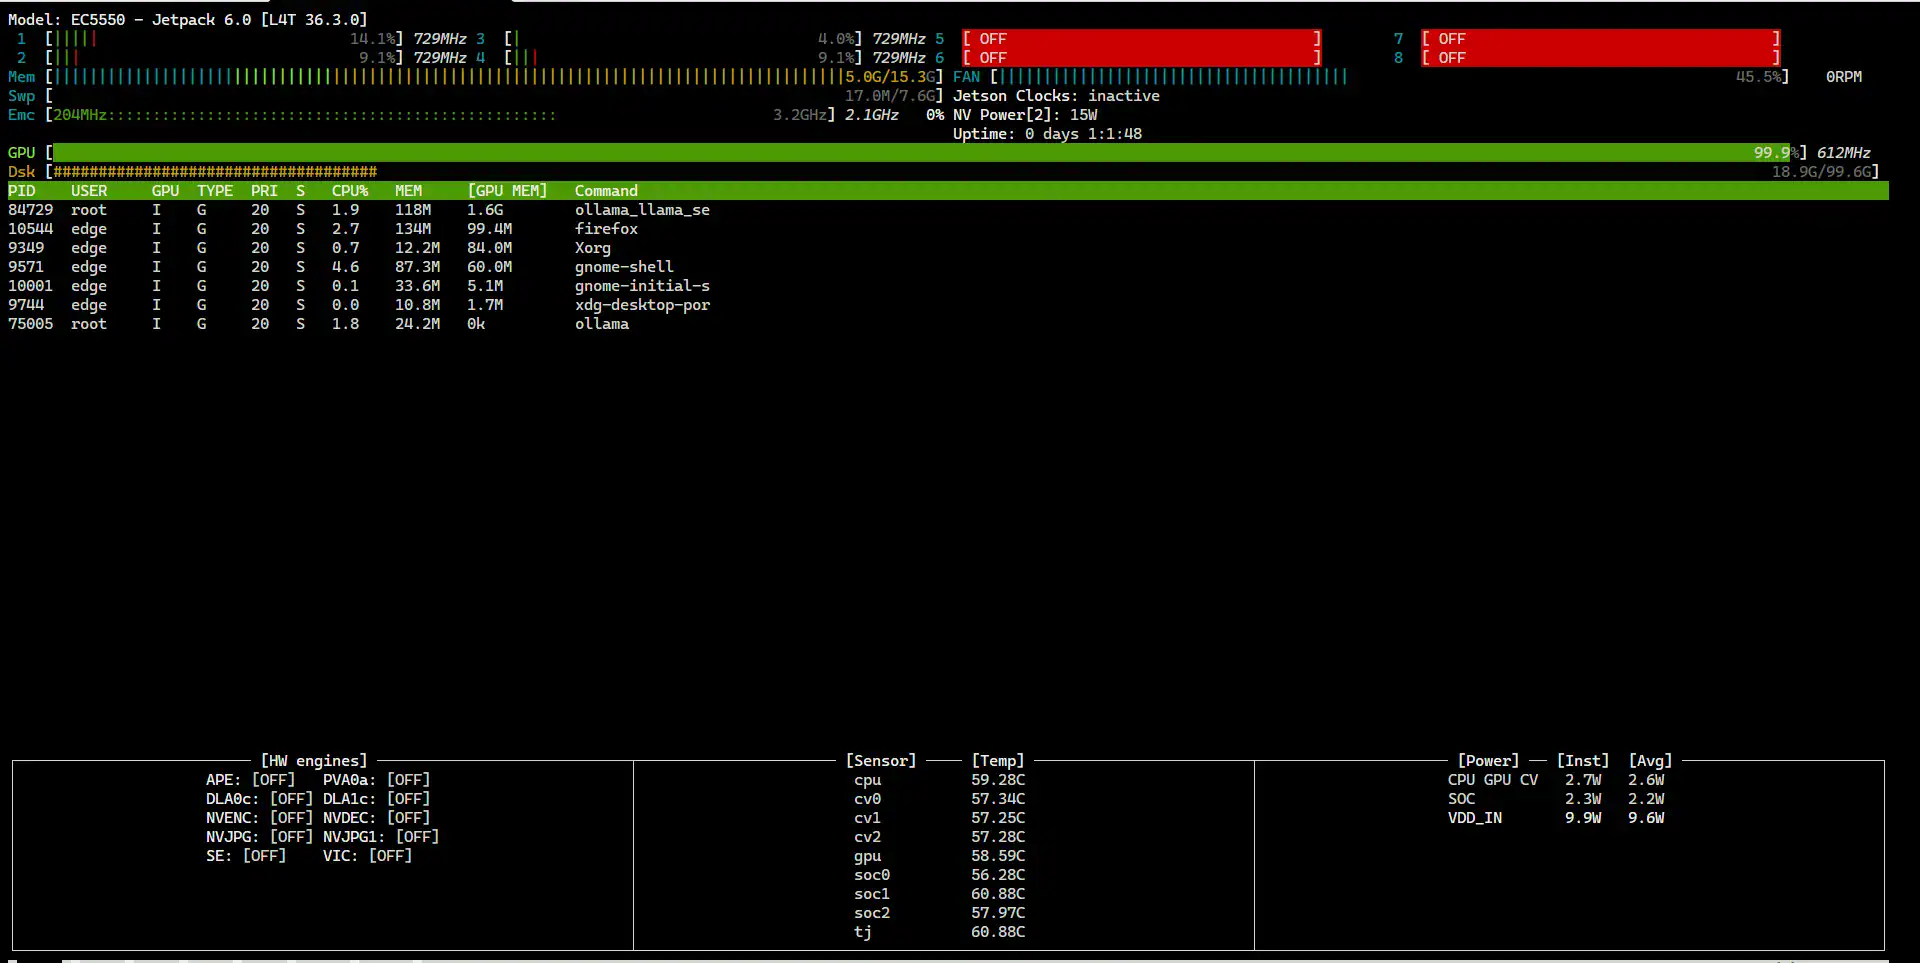The height and width of the screenshot is (963, 1920).
Task: Click the gpu sensor temperature row
Action: [x=939, y=856]
